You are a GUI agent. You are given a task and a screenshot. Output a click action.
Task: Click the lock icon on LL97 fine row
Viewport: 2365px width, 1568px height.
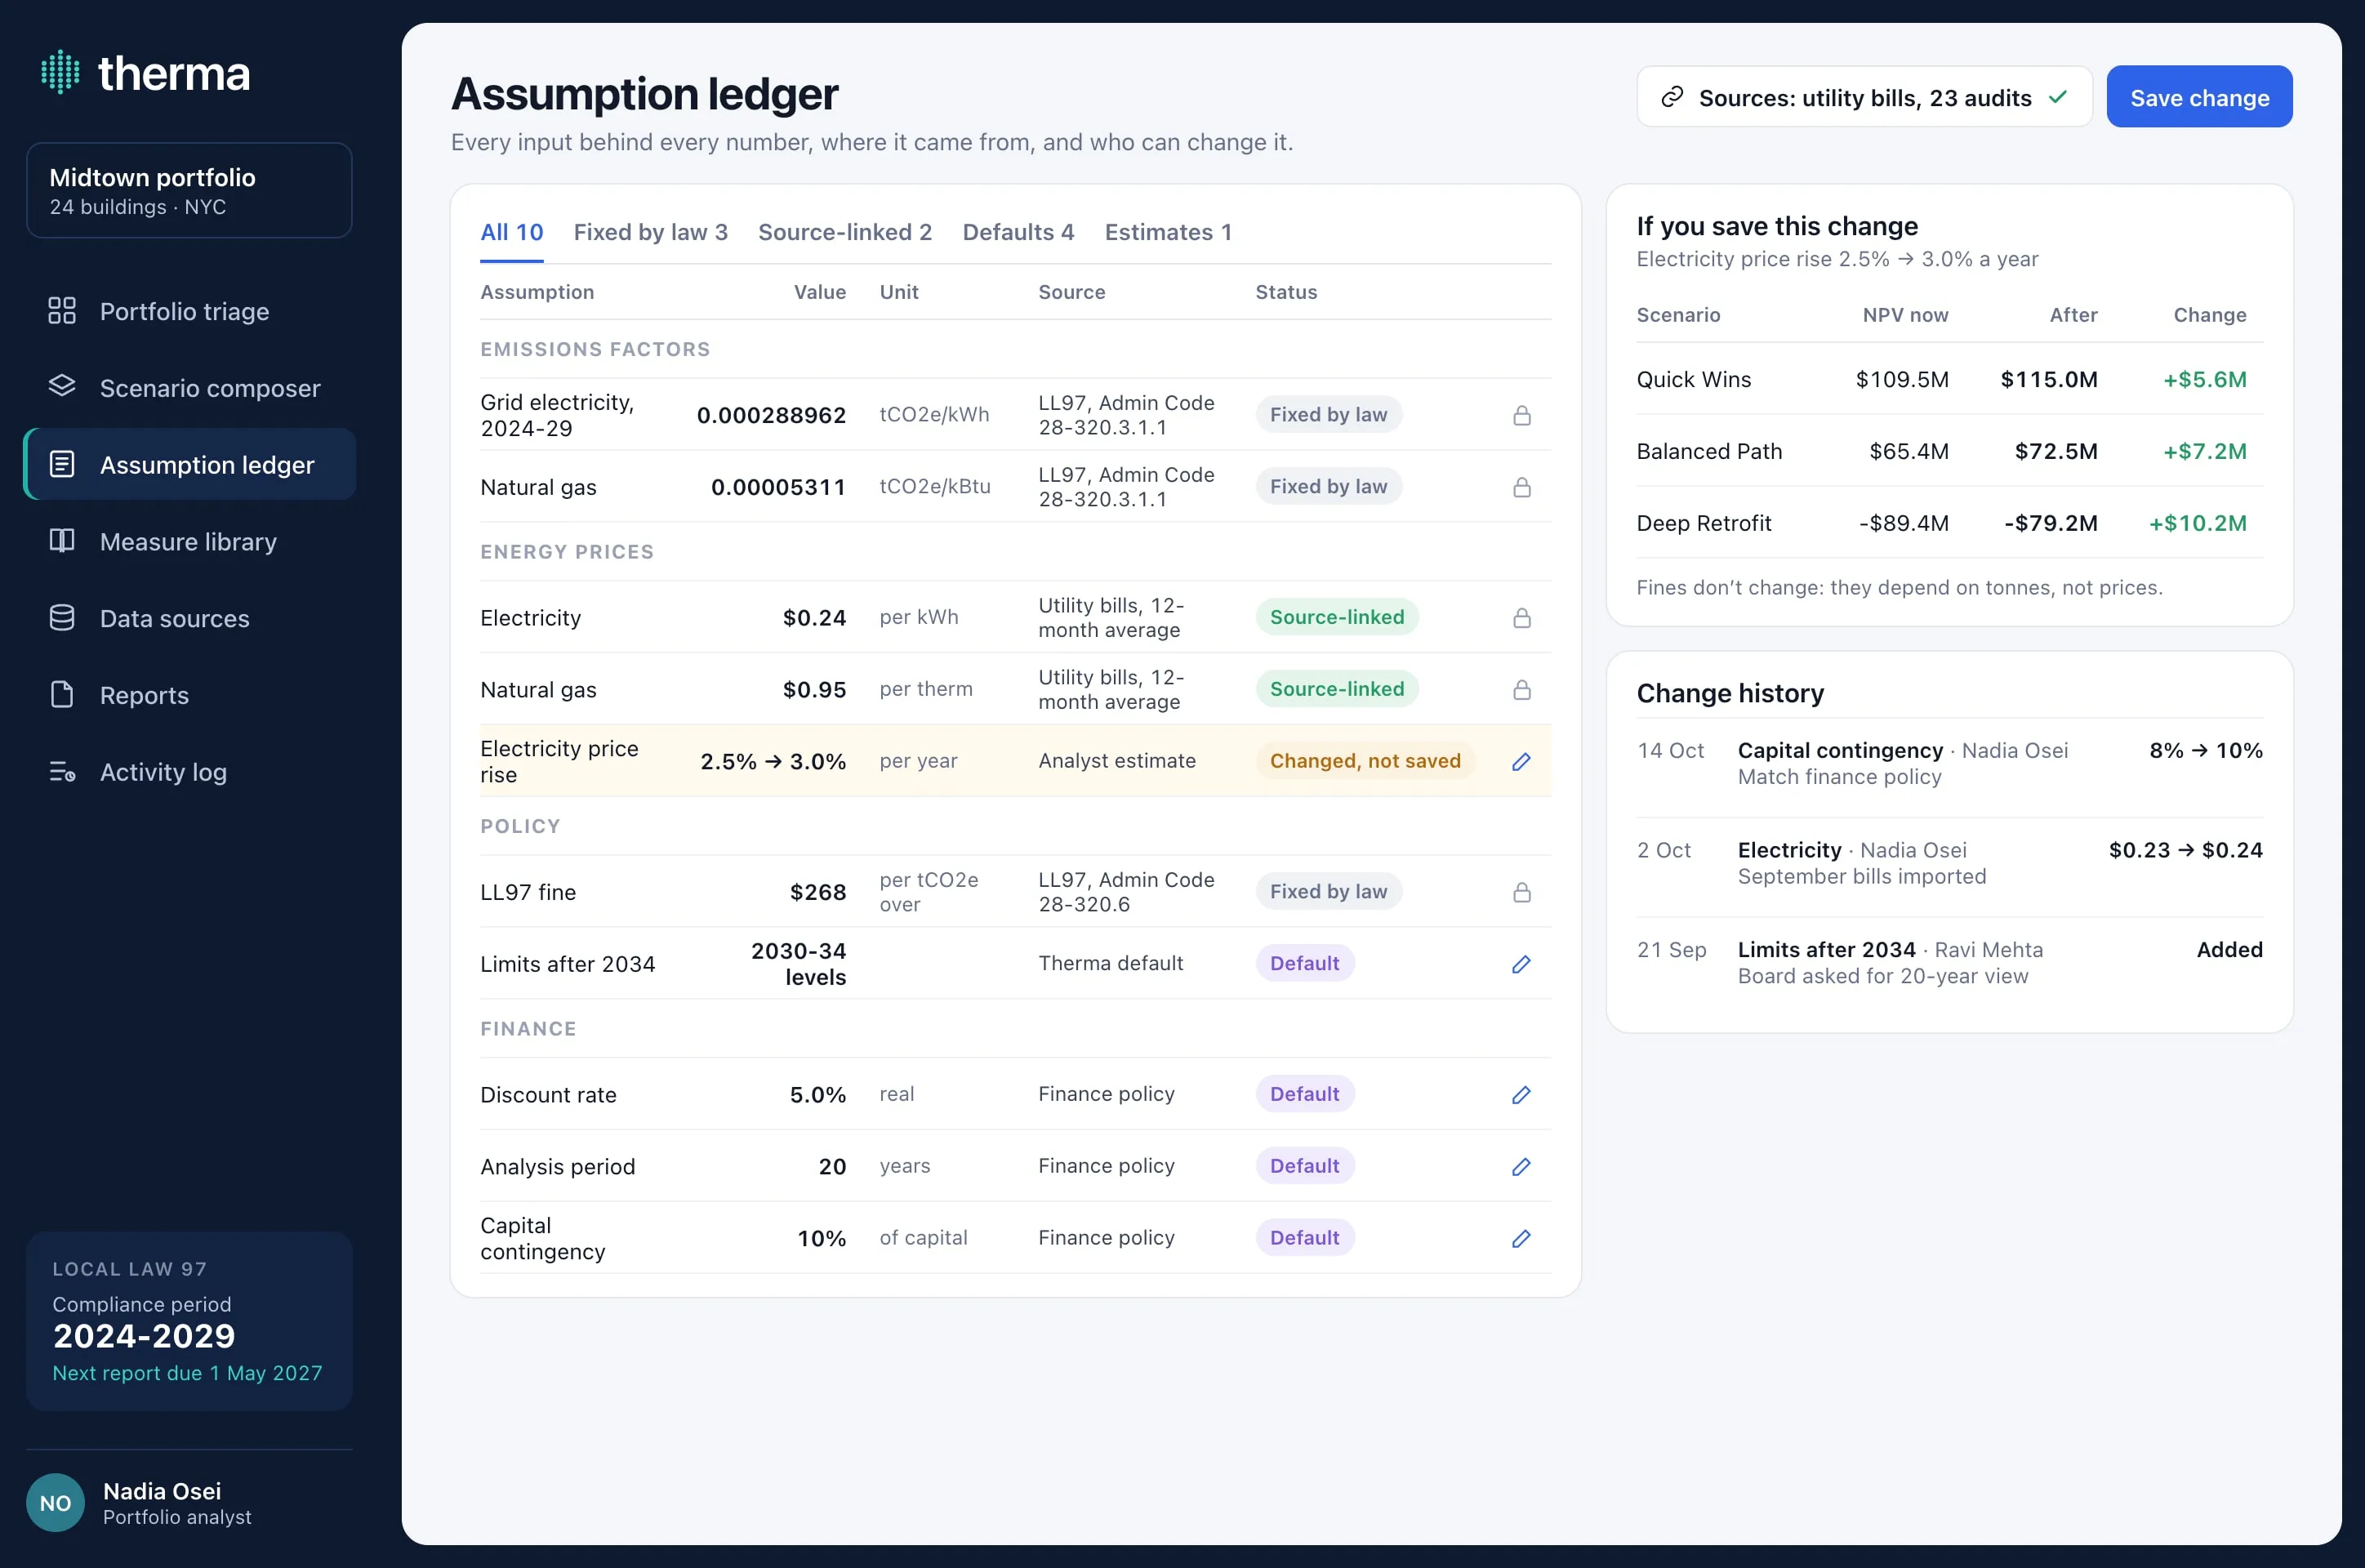[1521, 892]
